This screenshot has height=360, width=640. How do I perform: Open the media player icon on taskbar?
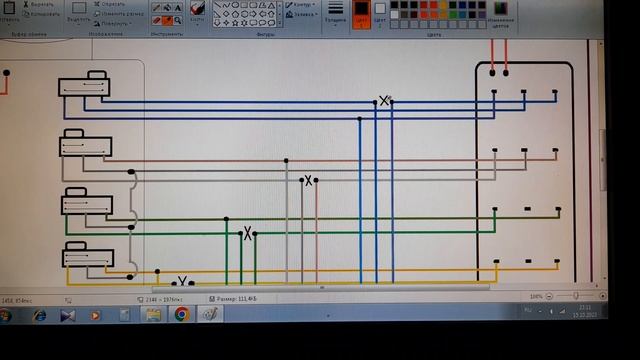click(95, 316)
